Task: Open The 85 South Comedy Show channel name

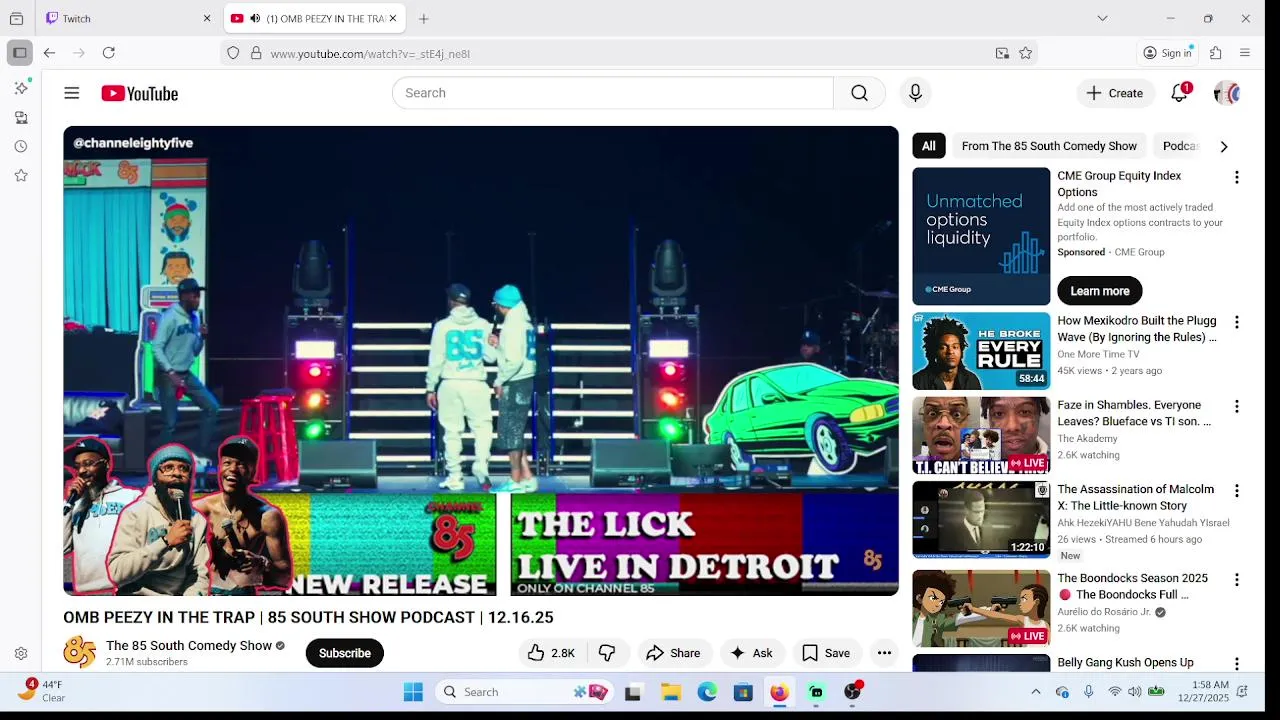Action: [x=189, y=645]
